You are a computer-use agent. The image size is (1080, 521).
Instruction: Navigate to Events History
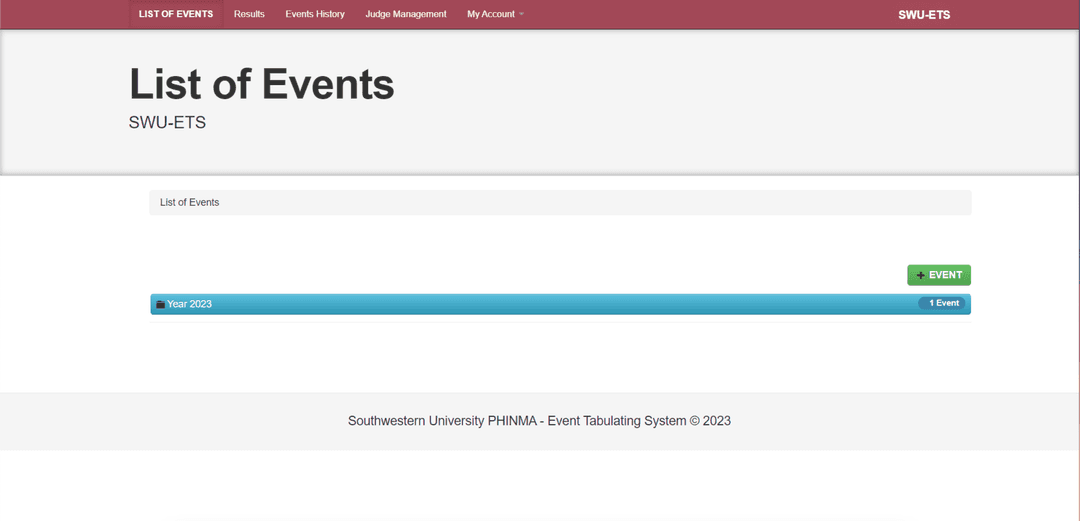(x=315, y=14)
